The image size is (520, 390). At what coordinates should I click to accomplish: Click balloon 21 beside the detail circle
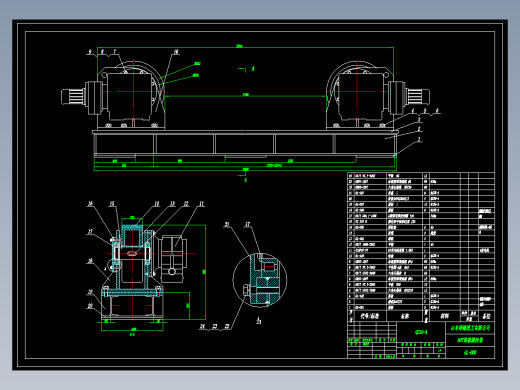[x=227, y=224]
